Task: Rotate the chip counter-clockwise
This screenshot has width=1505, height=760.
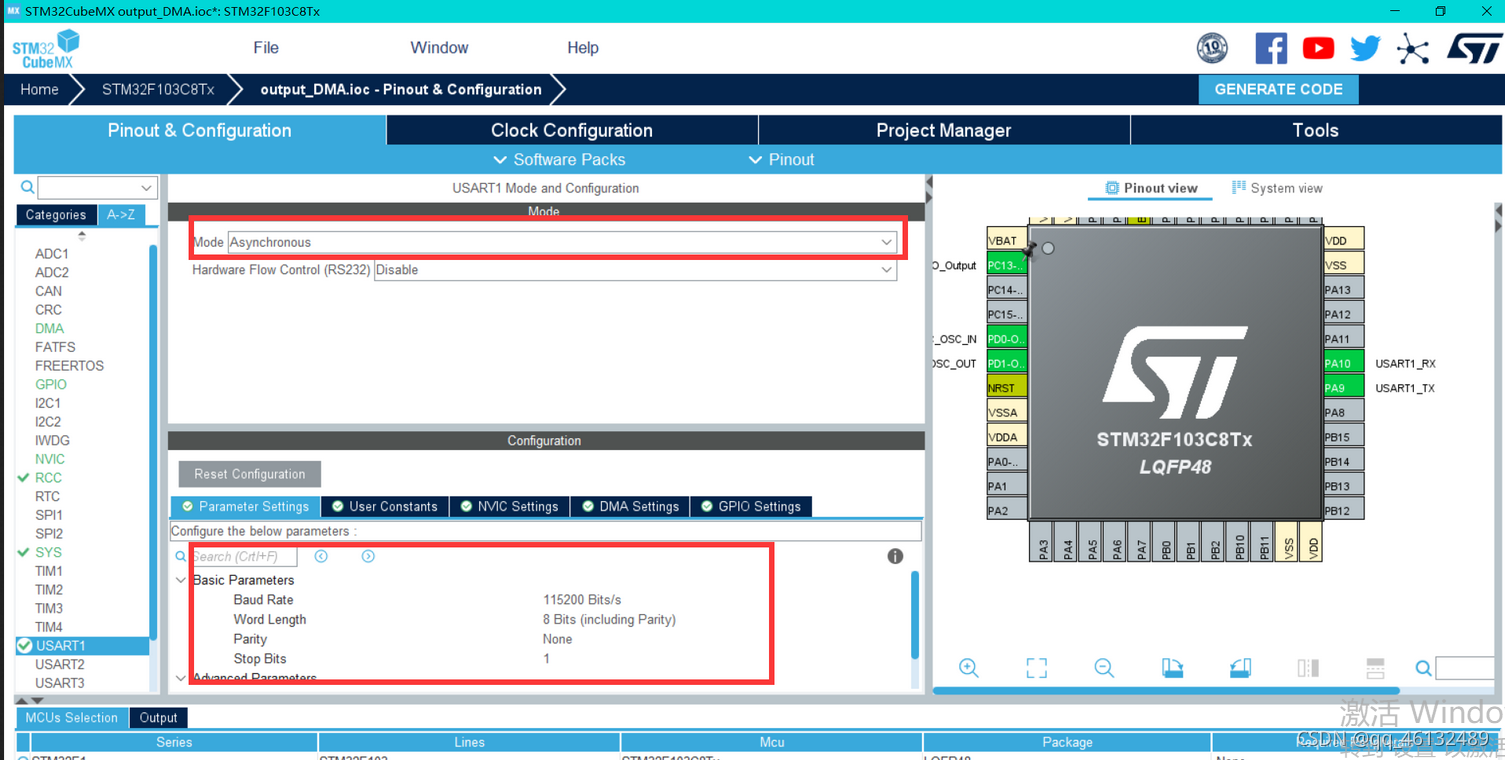Action: click(1240, 668)
